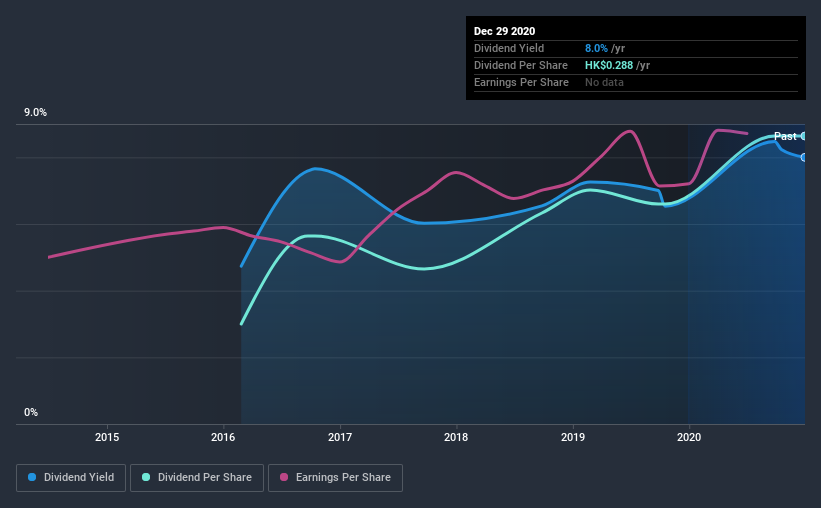Click the 9.0% y-axis label
Viewport: 821px width, 508px height.
pos(35,113)
